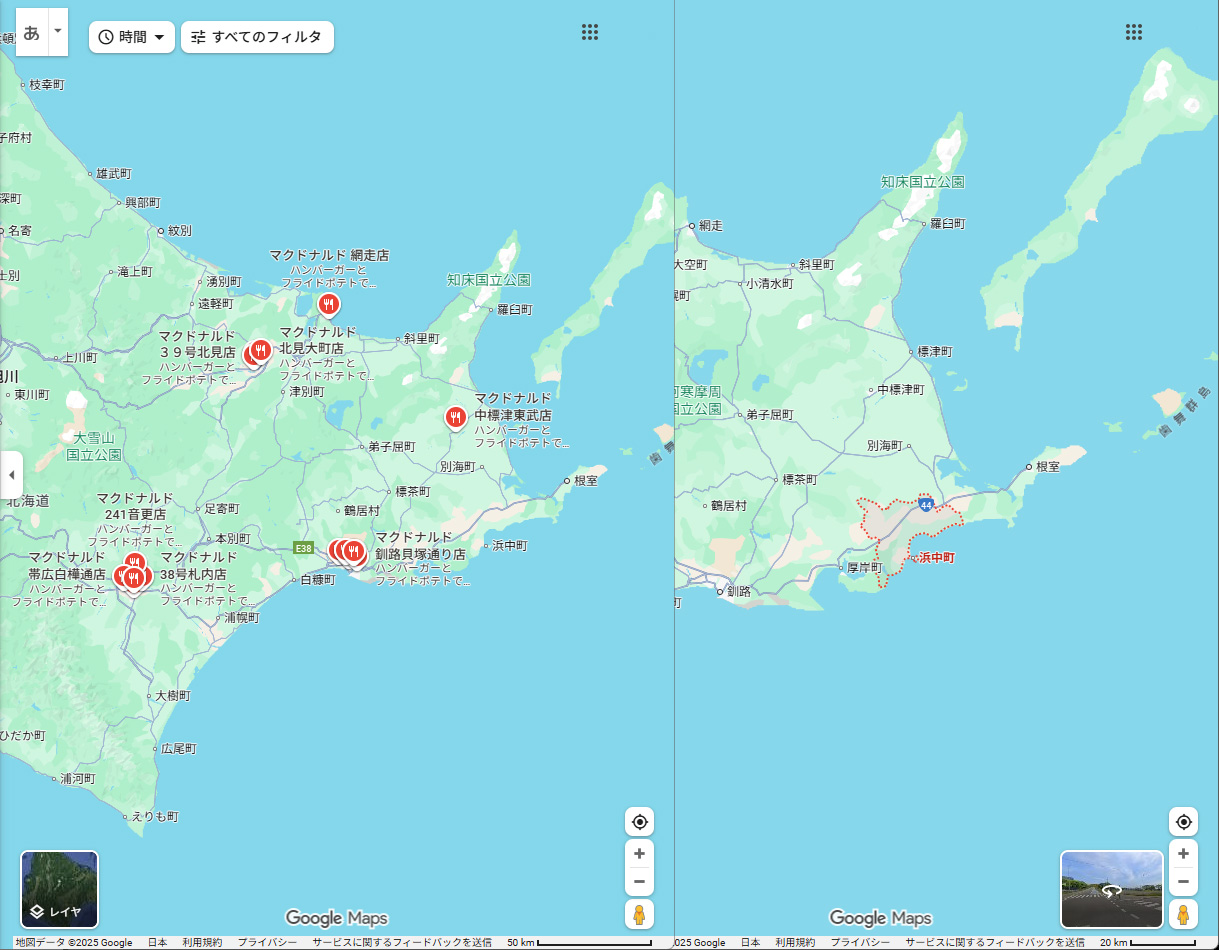Open 利用規約 link in left footer
Image resolution: width=1219 pixels, height=950 pixels.
click(x=202, y=943)
